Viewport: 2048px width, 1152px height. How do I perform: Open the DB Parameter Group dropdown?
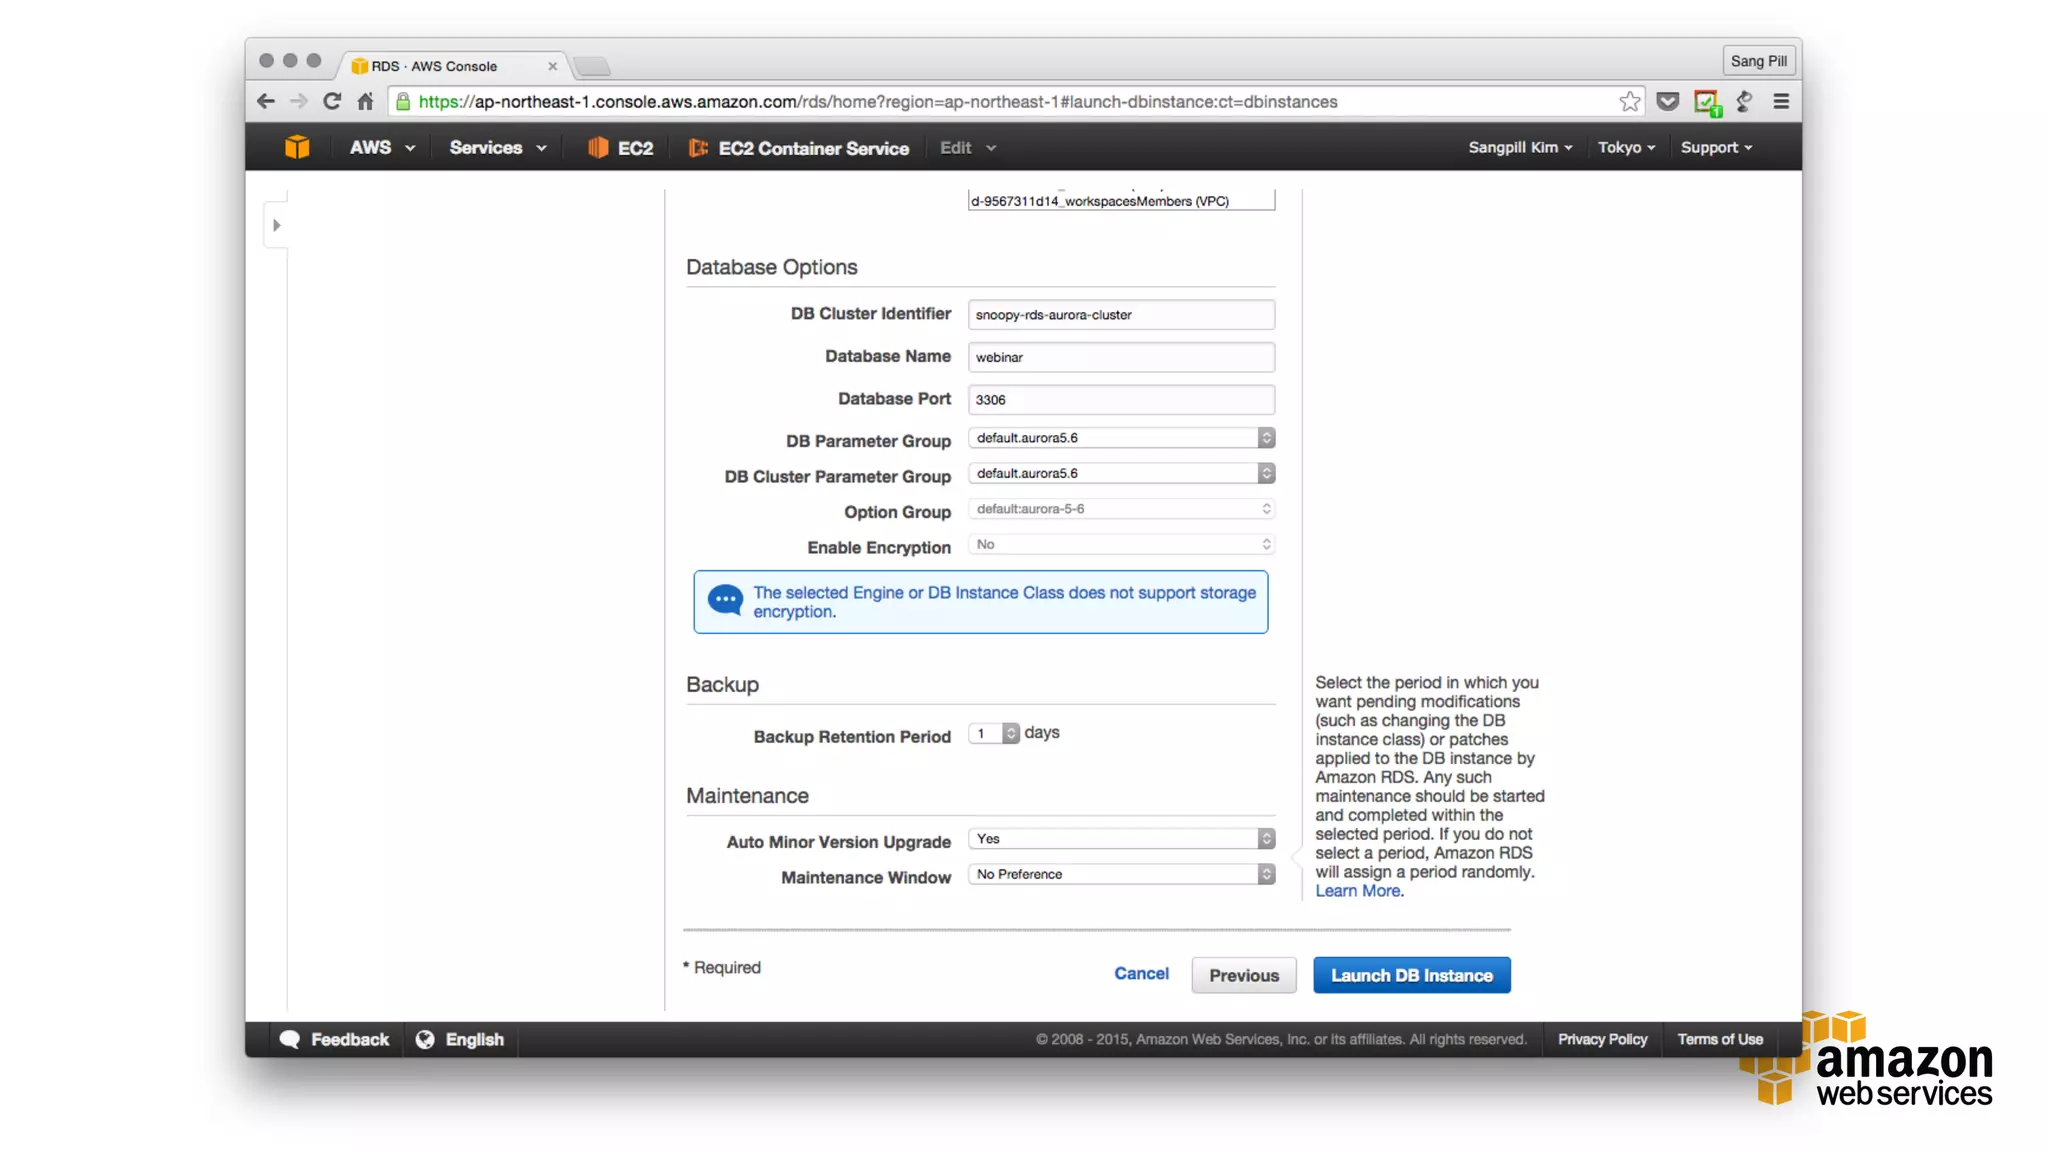tap(1120, 438)
